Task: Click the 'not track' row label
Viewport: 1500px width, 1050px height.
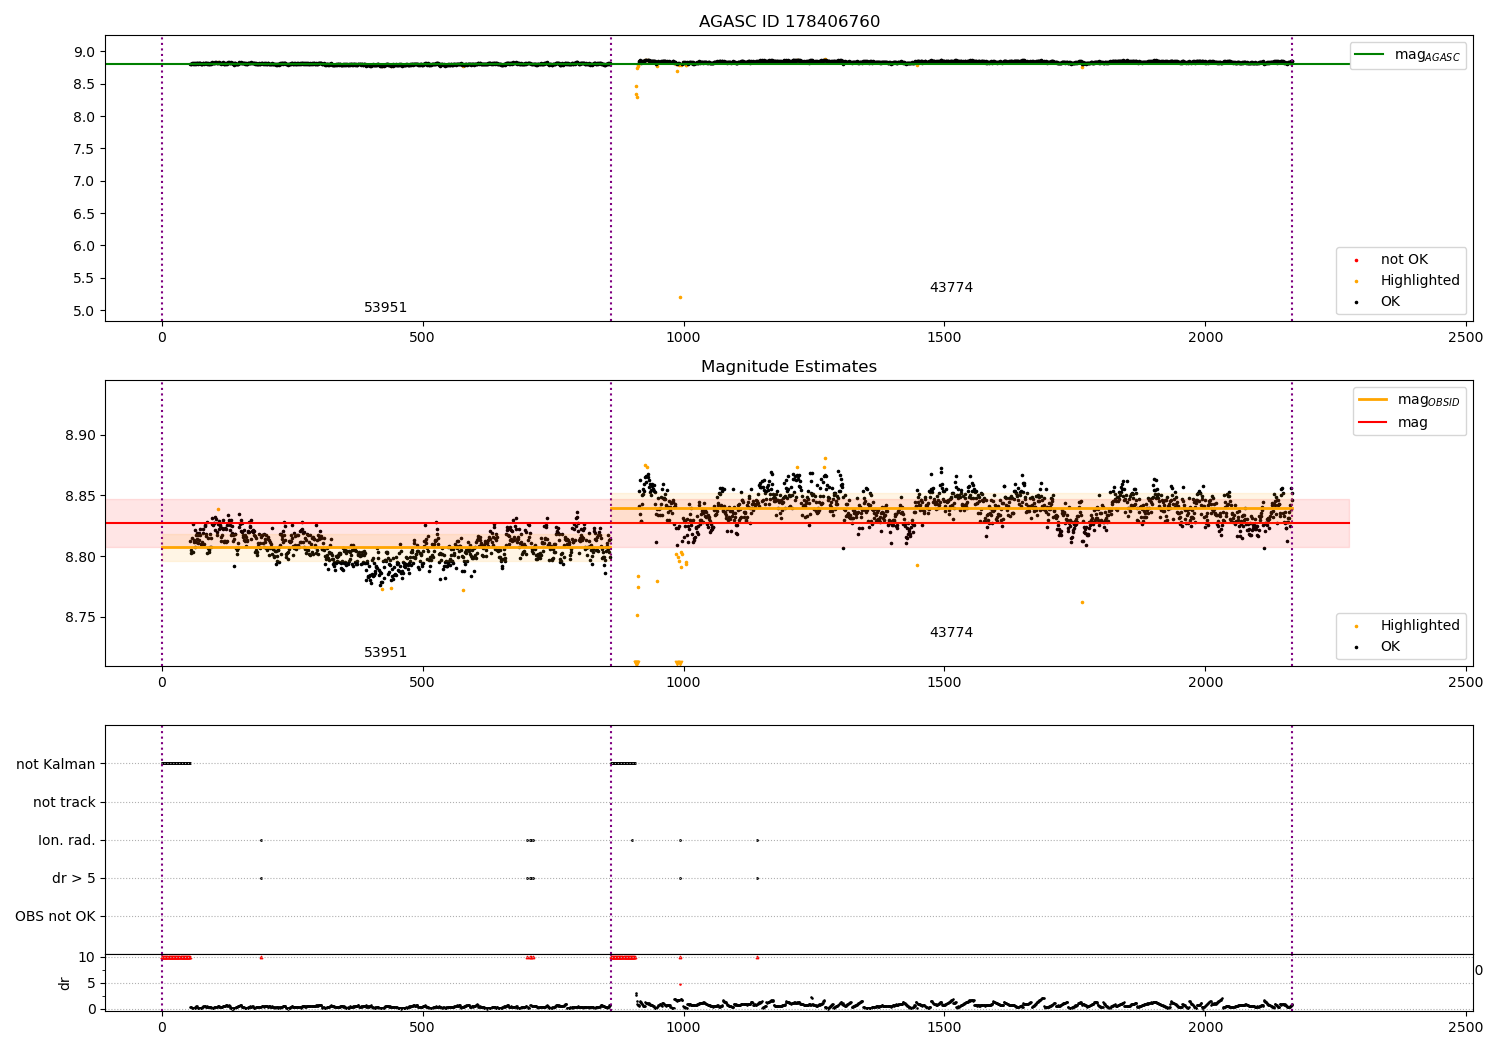Action: [64, 803]
